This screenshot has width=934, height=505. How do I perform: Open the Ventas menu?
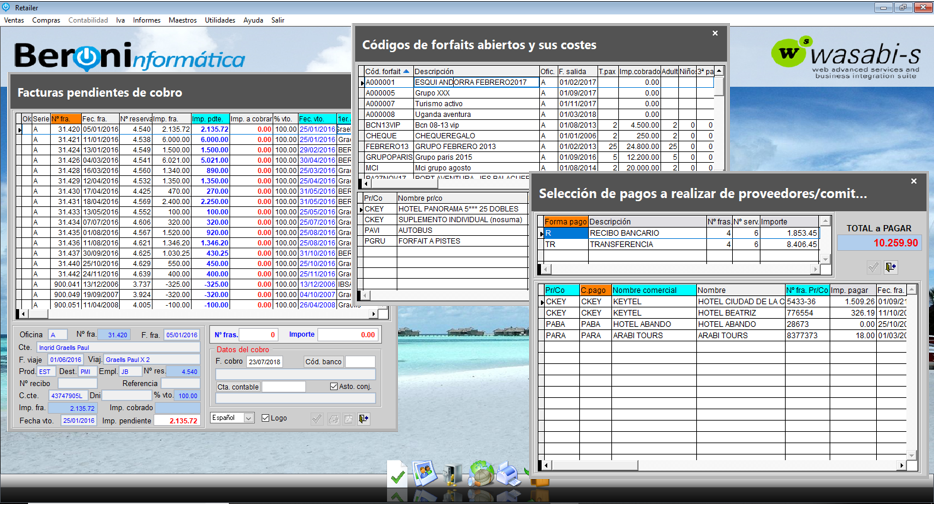(x=15, y=20)
